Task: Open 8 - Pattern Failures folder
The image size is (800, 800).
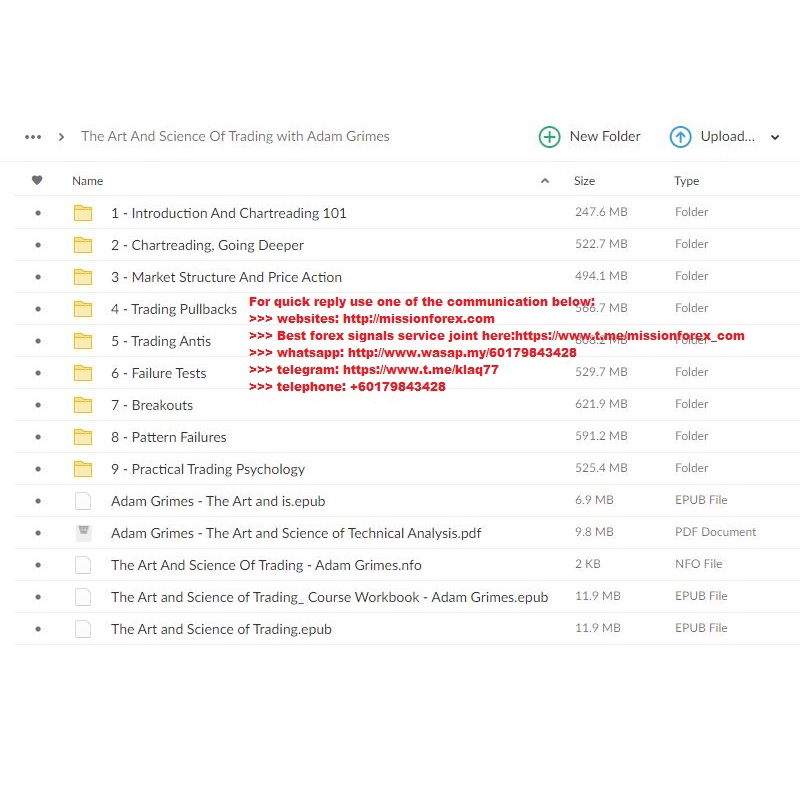Action: pos(168,437)
